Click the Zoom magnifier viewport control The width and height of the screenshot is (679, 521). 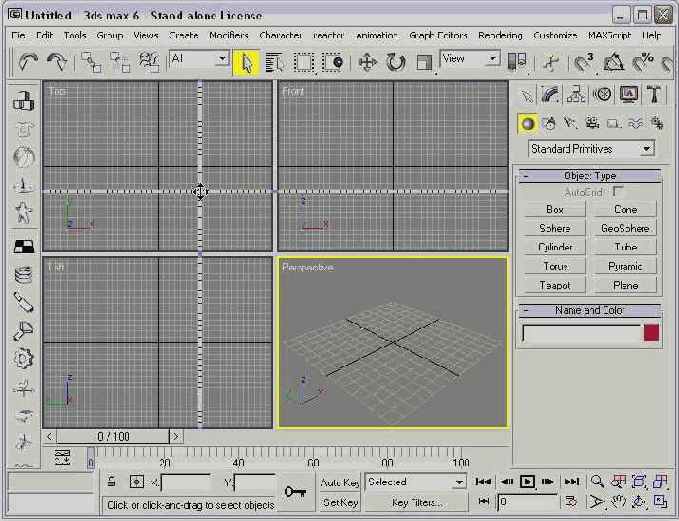tap(598, 482)
